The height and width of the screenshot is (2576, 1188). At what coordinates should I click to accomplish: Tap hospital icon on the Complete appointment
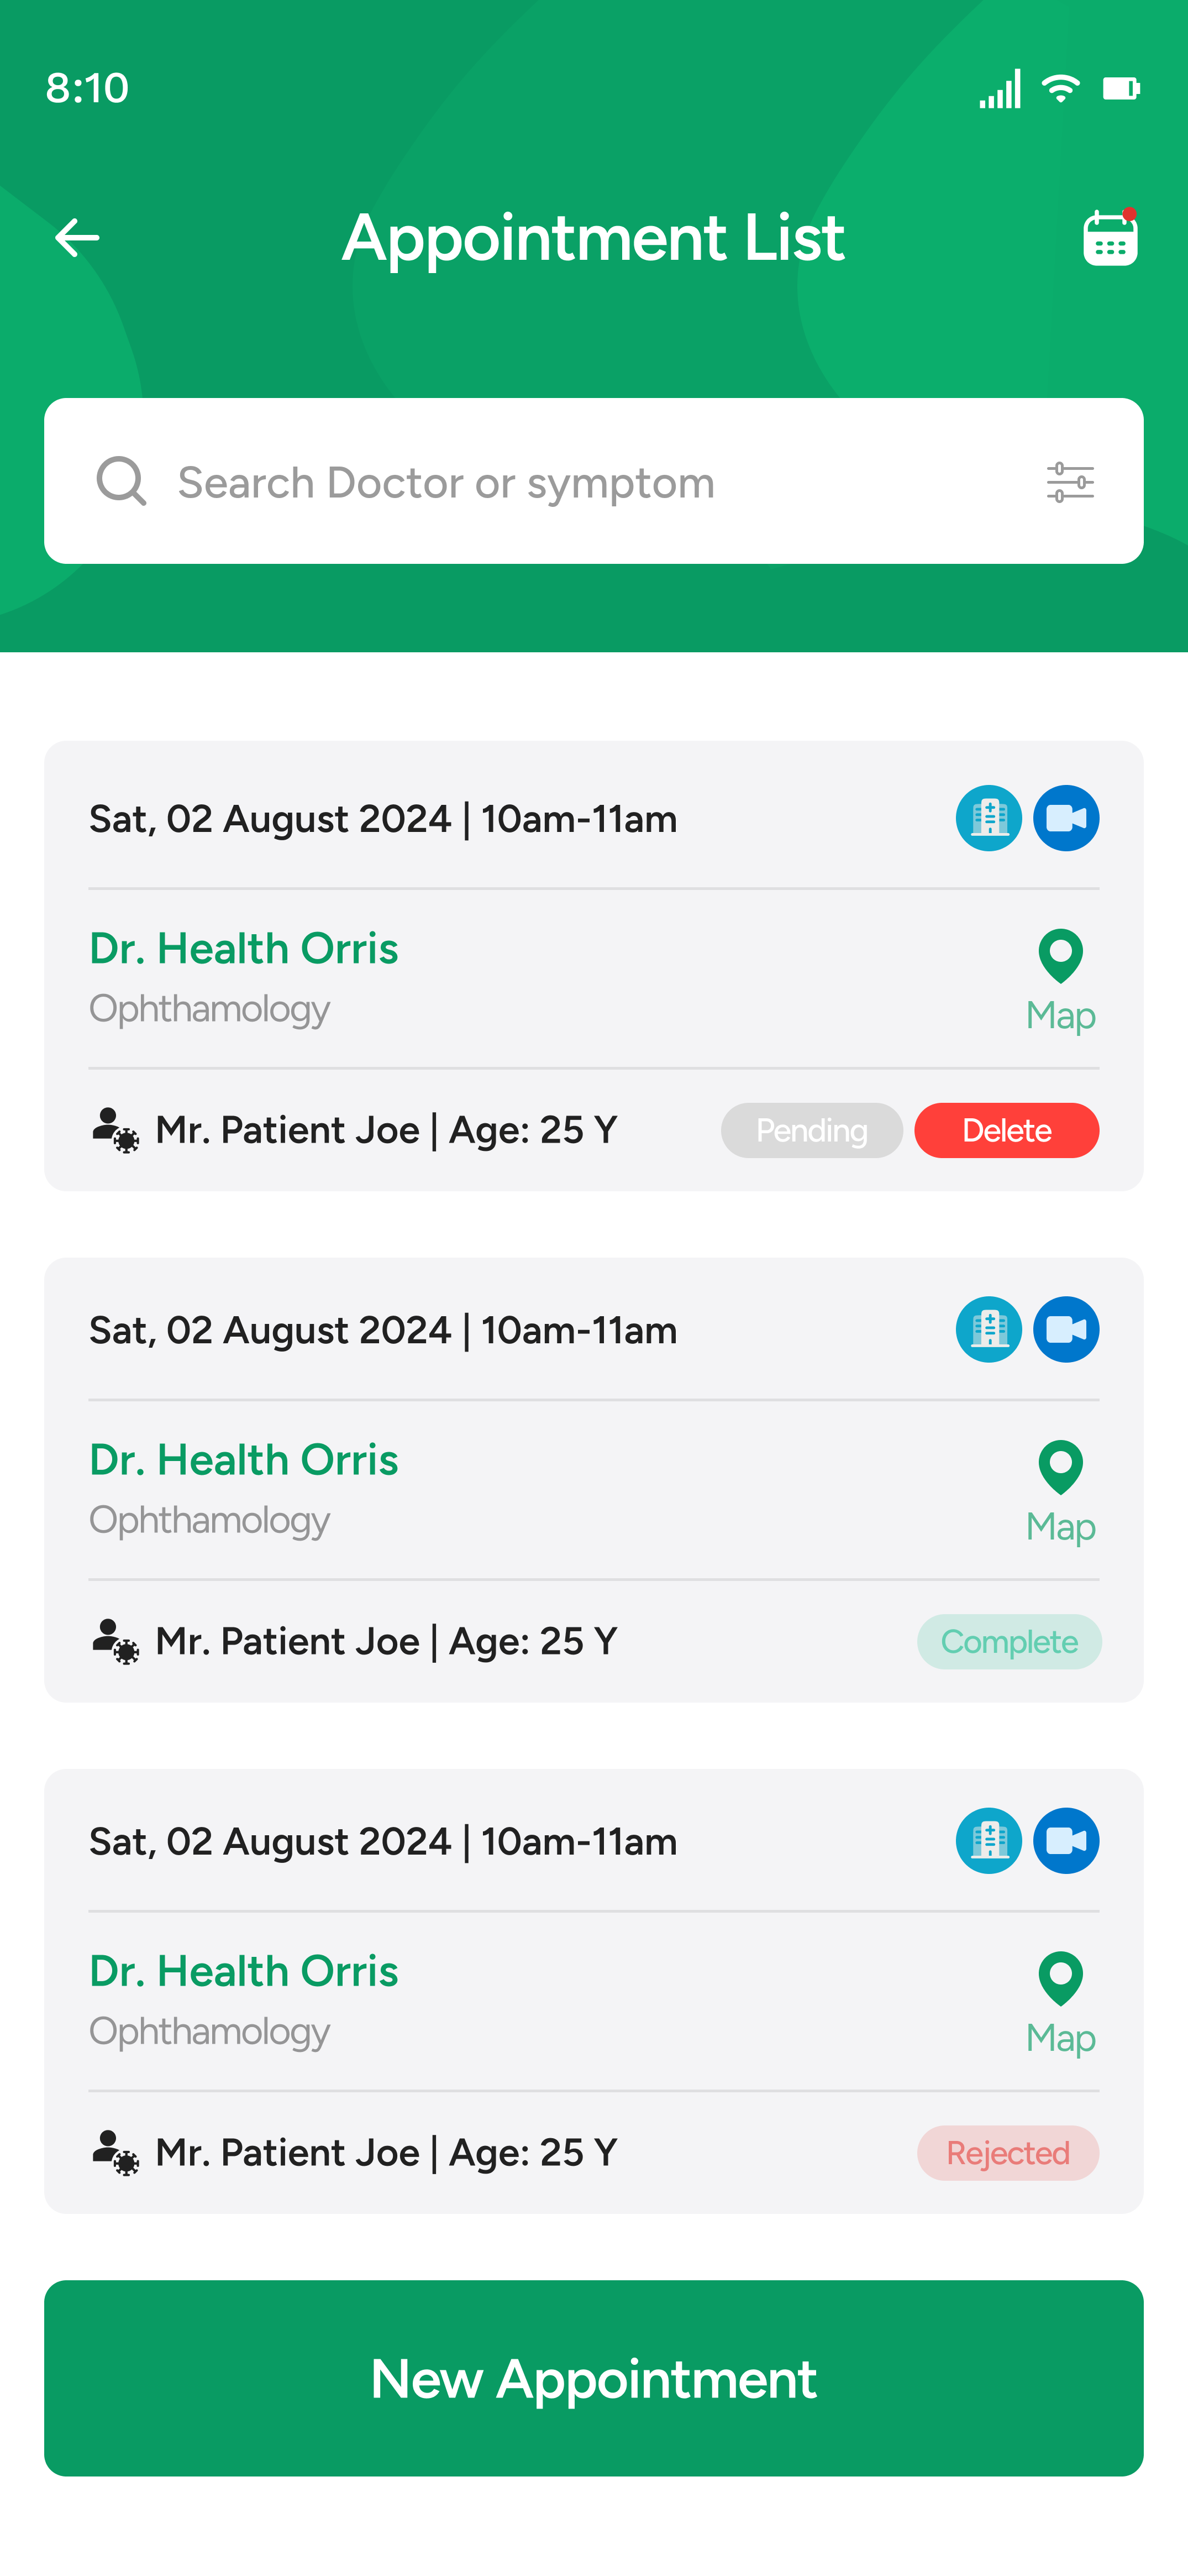(988, 1330)
